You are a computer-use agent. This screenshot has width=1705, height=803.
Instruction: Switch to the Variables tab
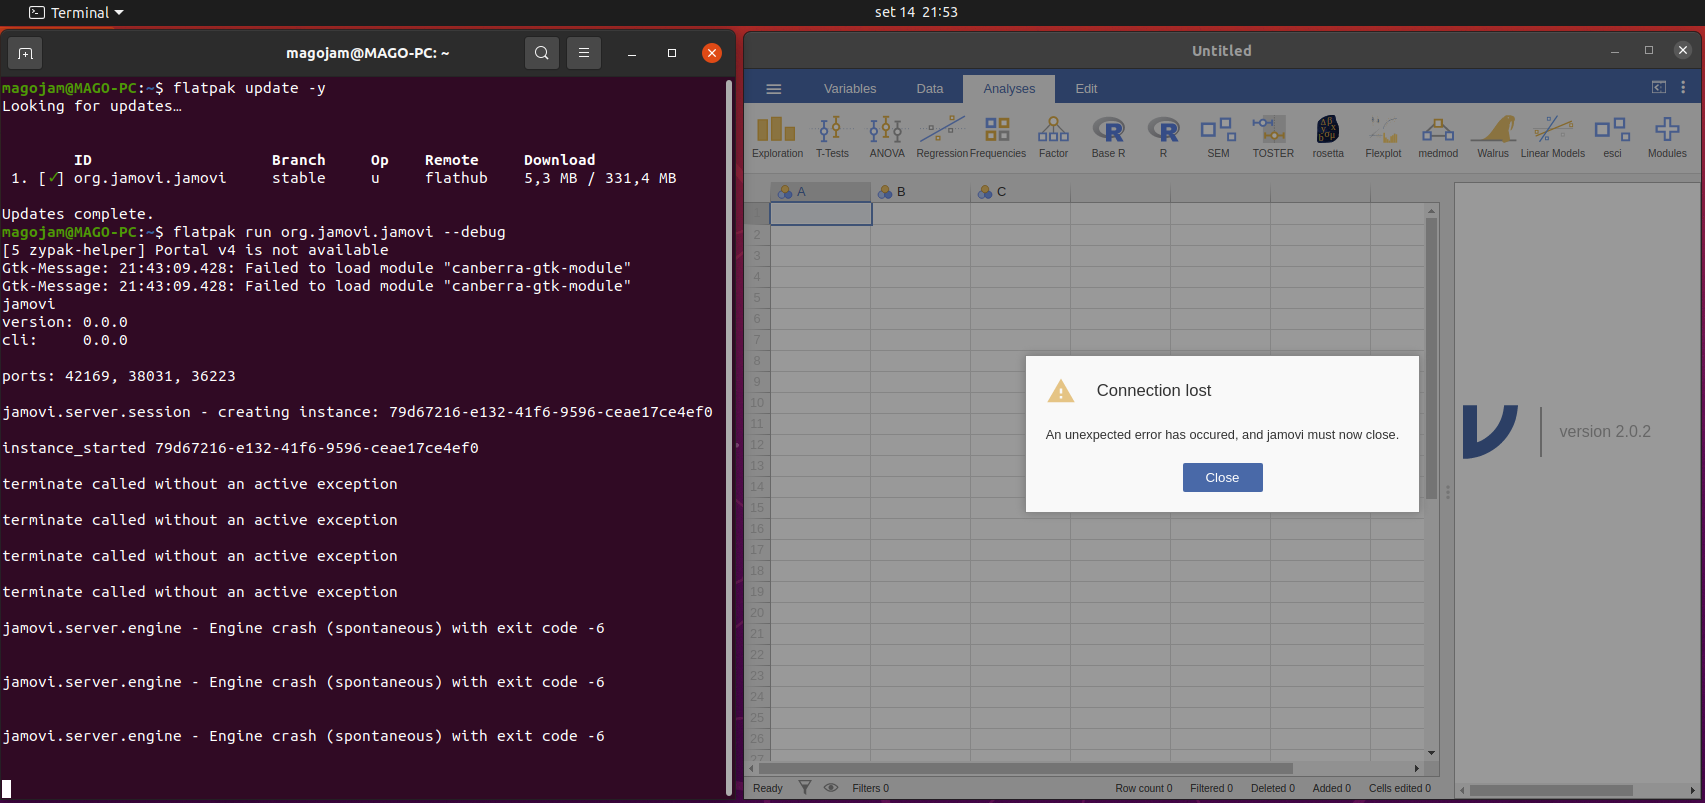click(850, 89)
